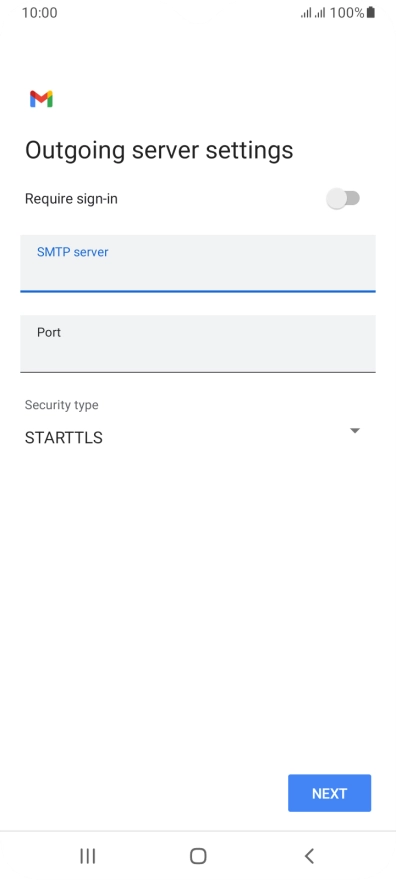
Task: Tap the battery icon in status bar
Action: [x=370, y=12]
